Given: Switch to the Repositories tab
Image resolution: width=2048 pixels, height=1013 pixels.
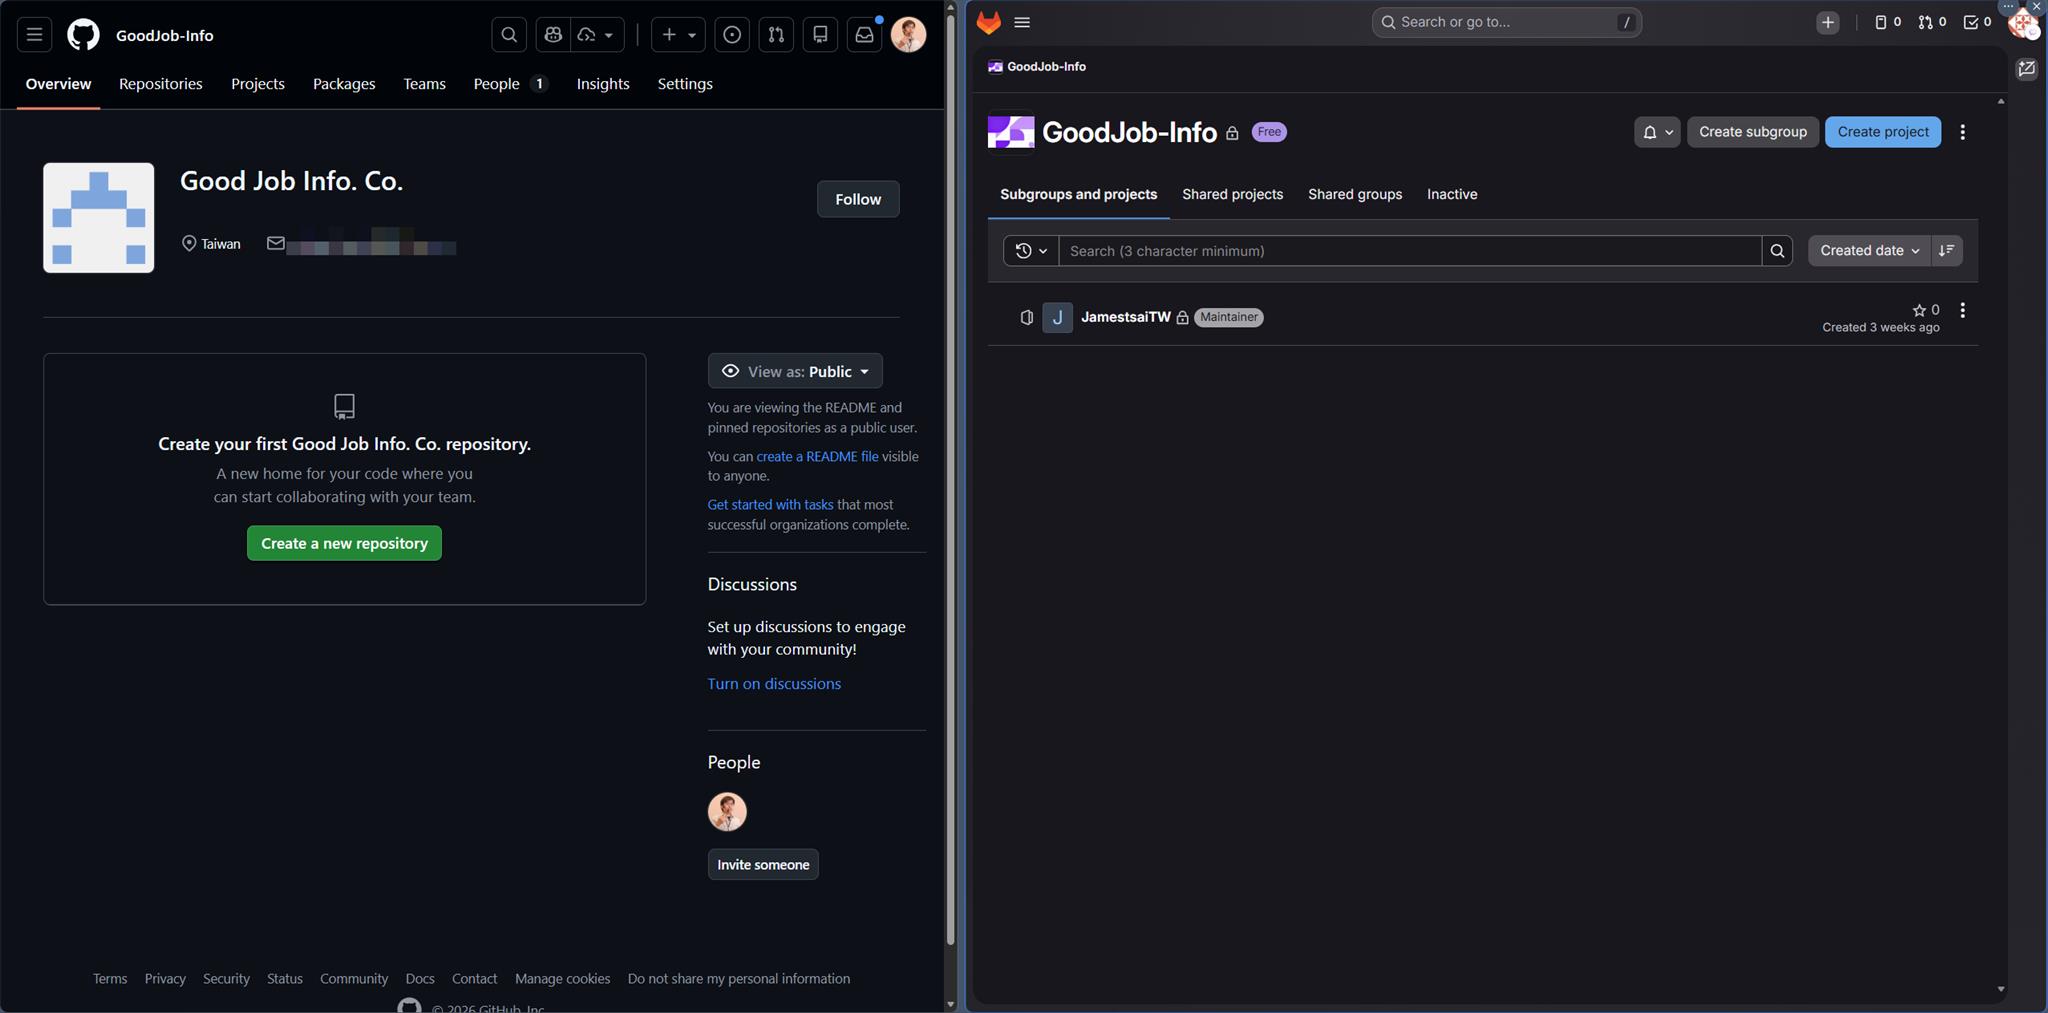Looking at the screenshot, I should [160, 84].
